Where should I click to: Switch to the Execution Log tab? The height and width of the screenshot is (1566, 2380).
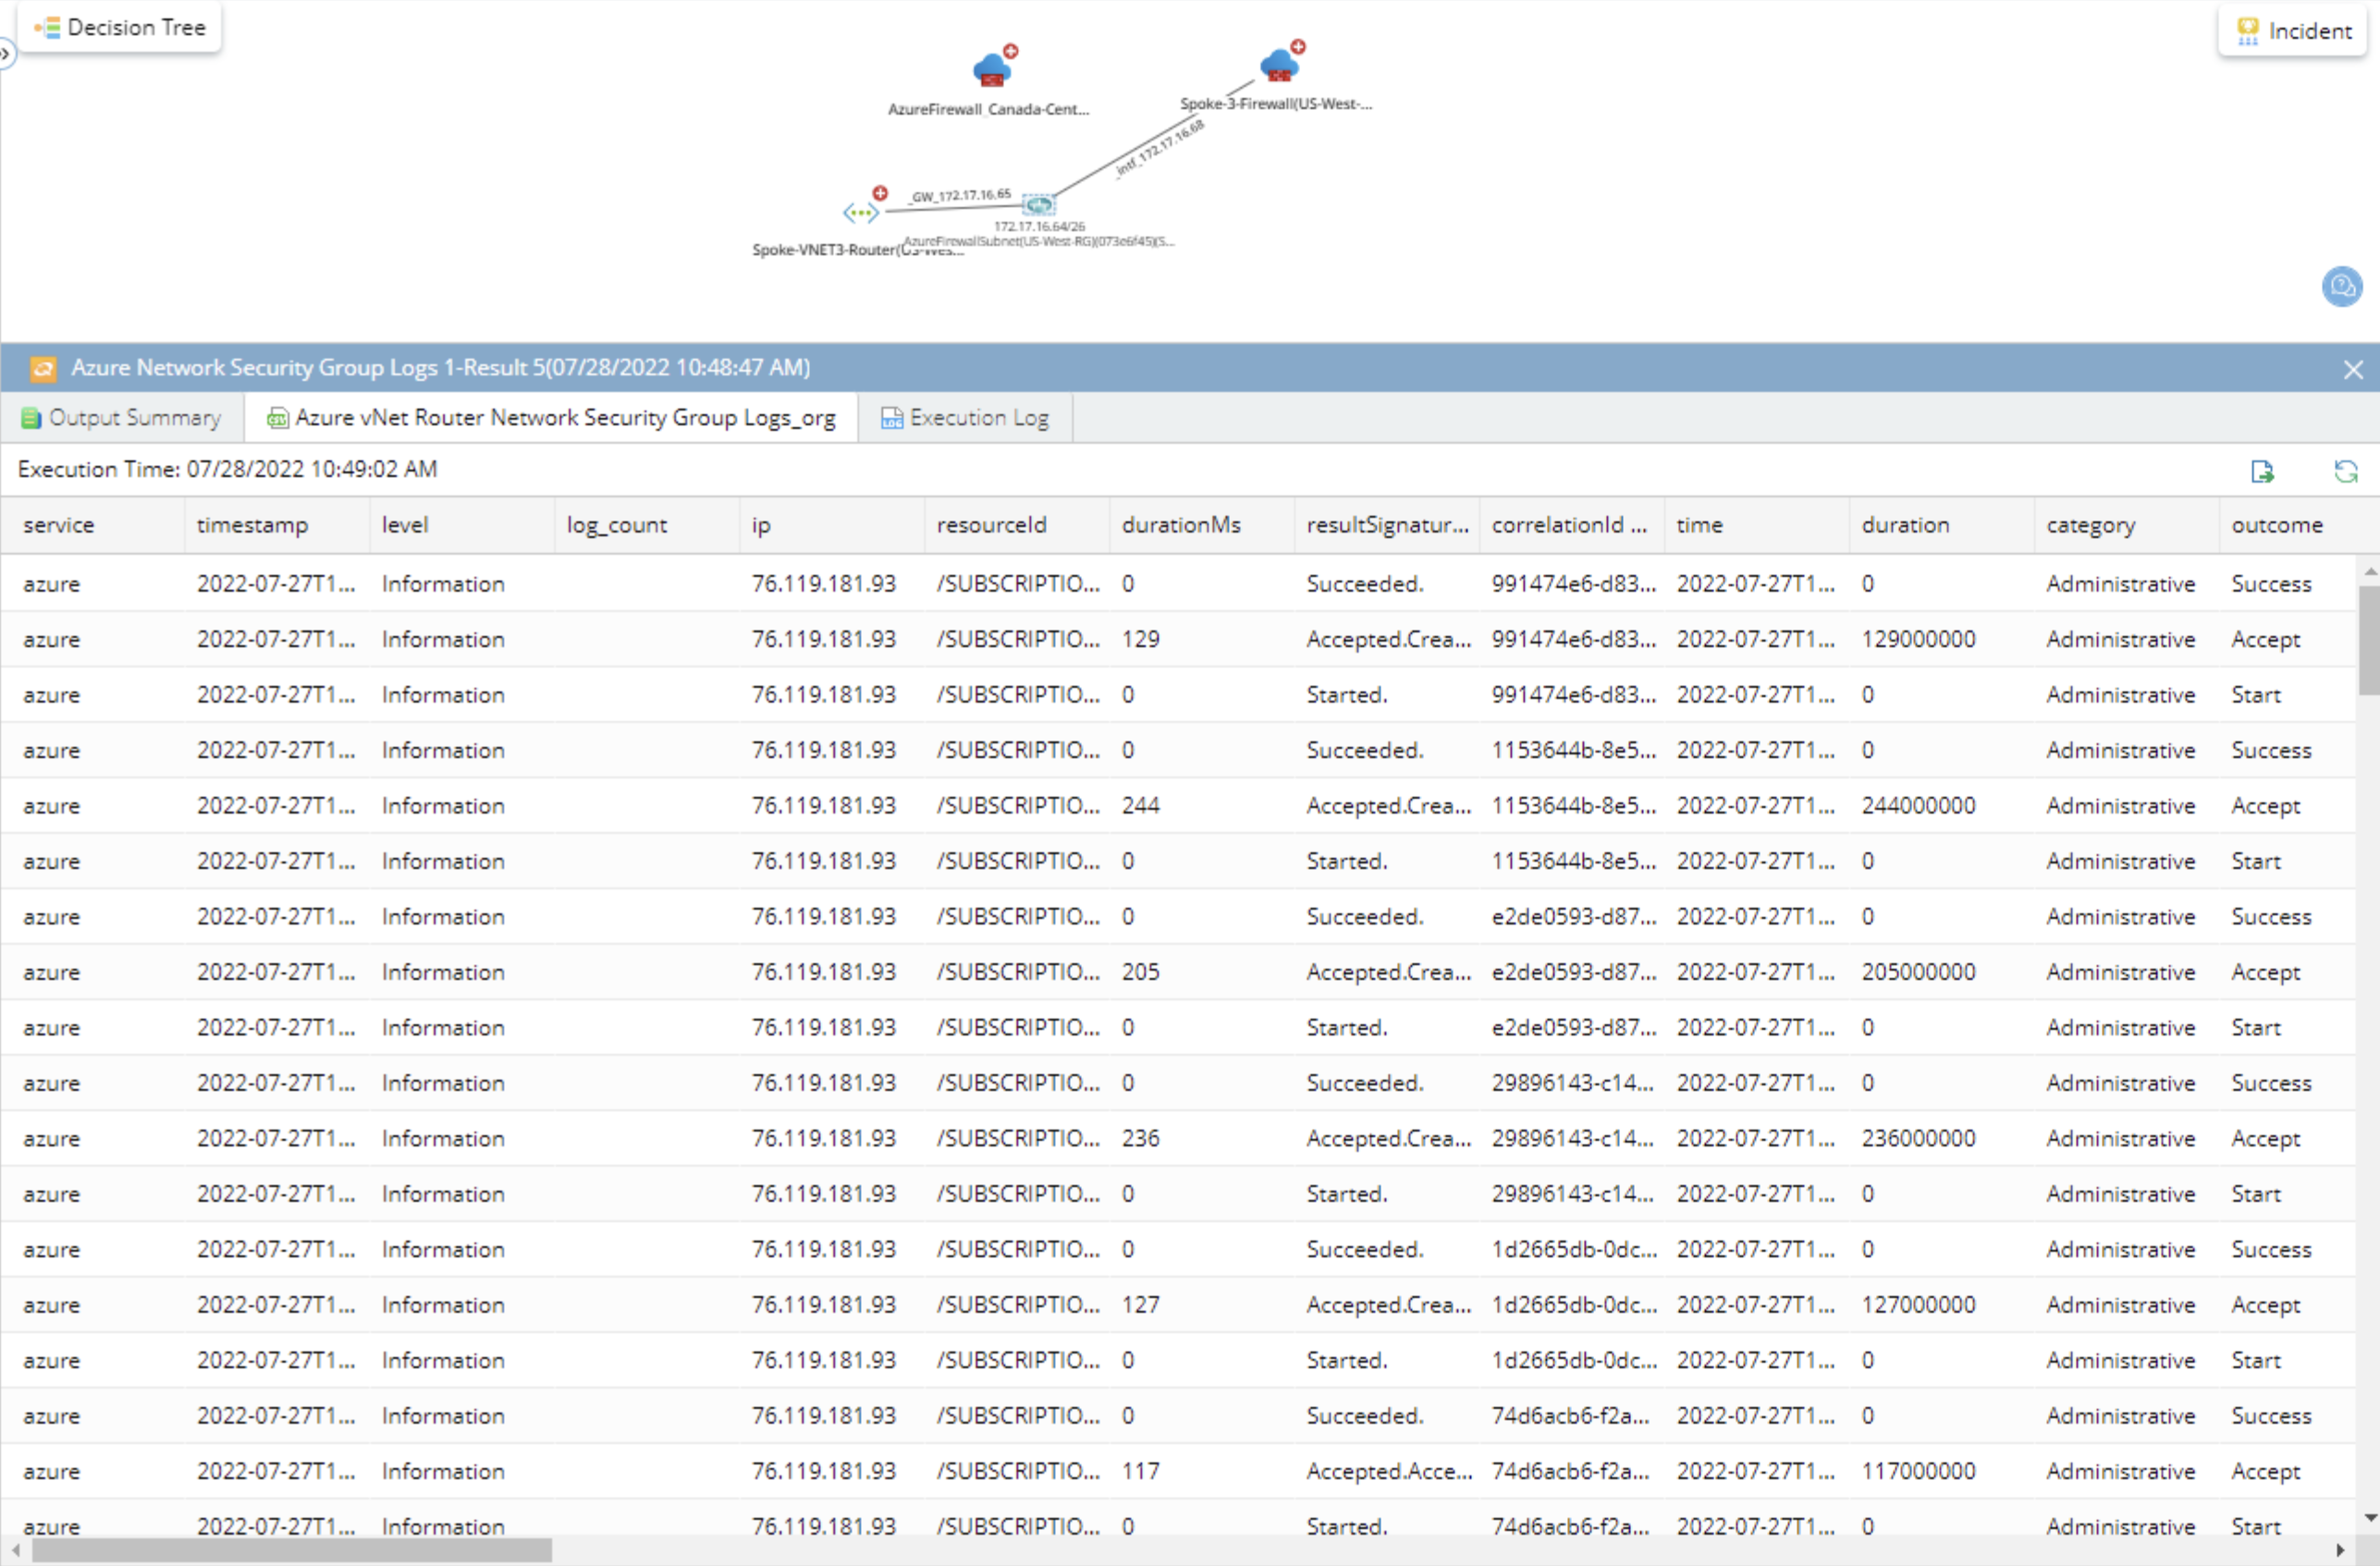coord(965,418)
